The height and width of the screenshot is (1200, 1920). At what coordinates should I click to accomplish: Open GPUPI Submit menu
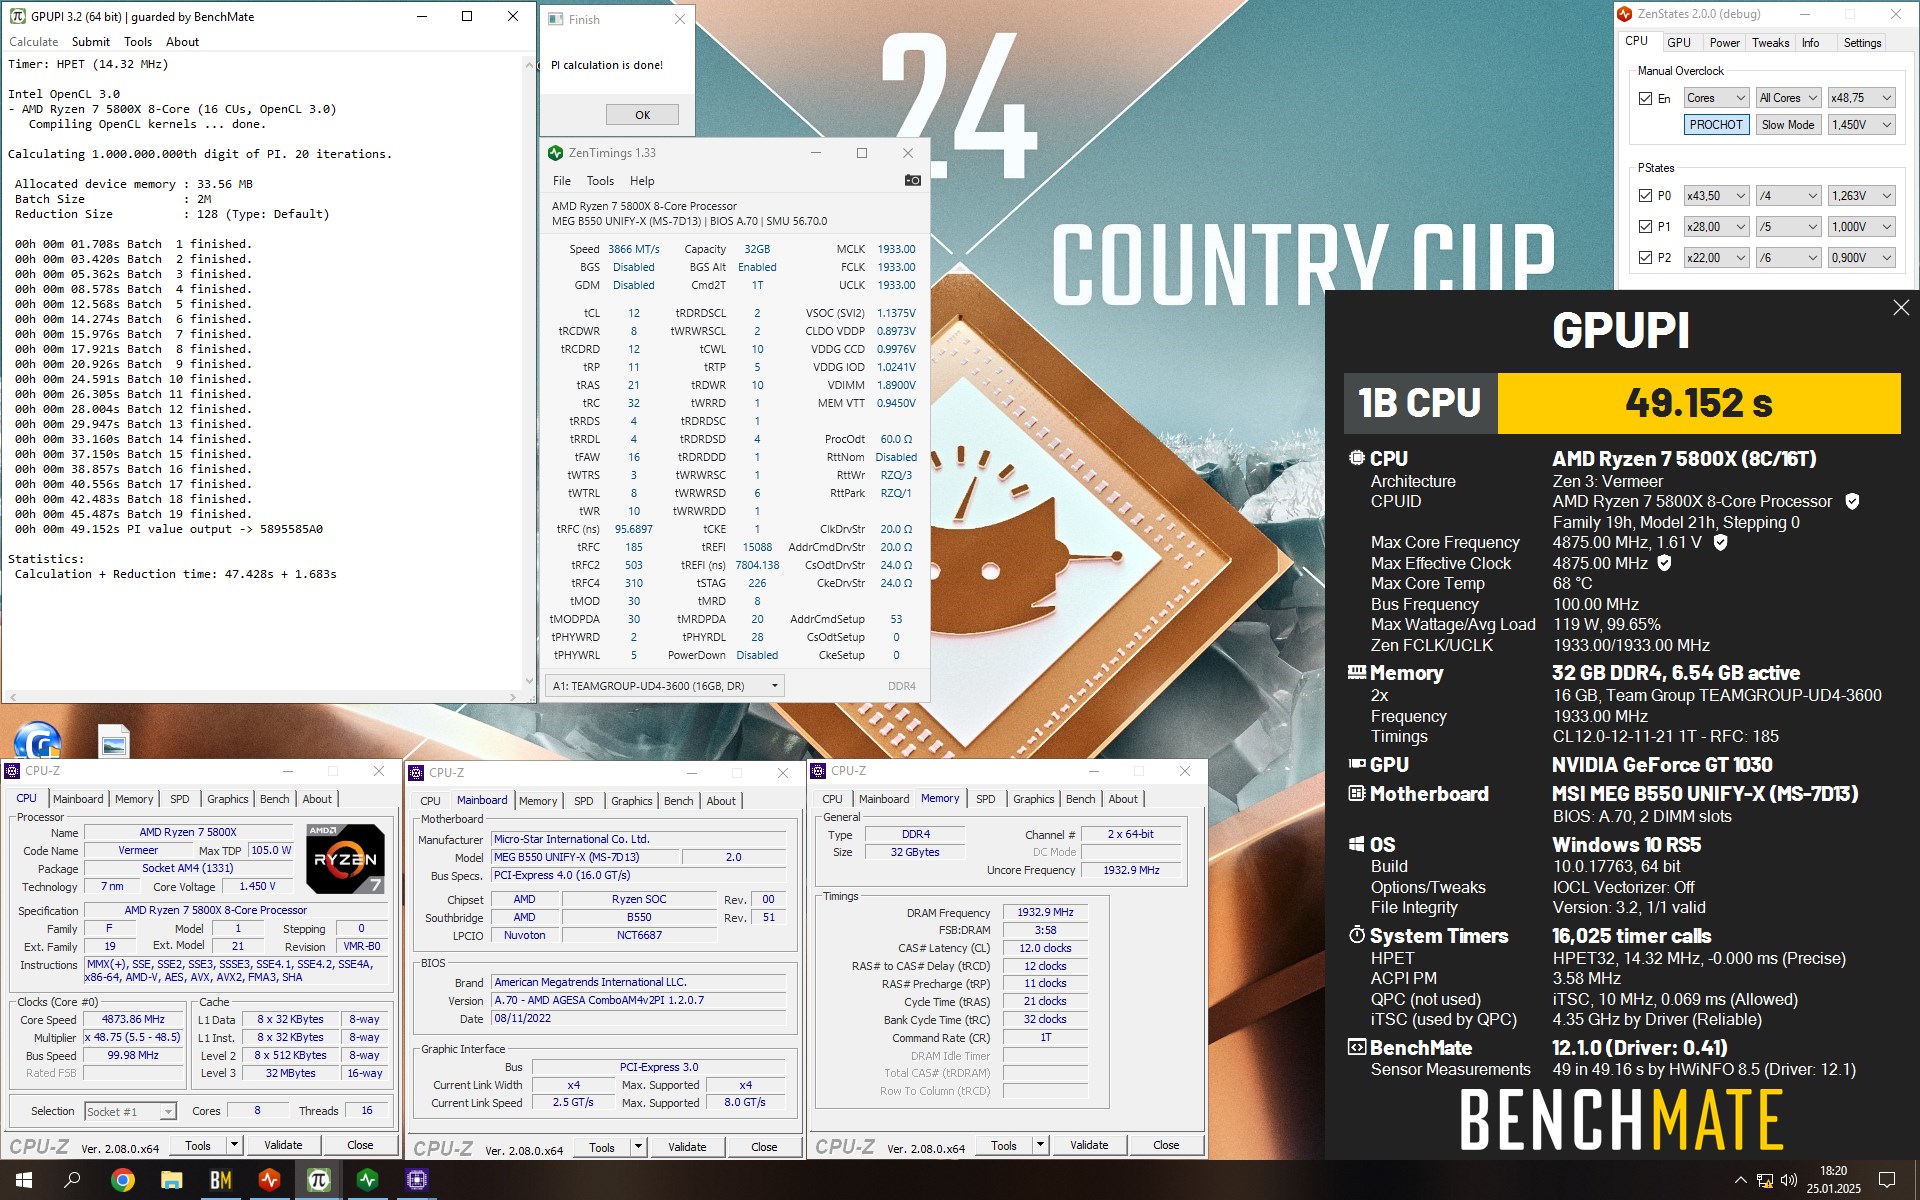(x=91, y=42)
